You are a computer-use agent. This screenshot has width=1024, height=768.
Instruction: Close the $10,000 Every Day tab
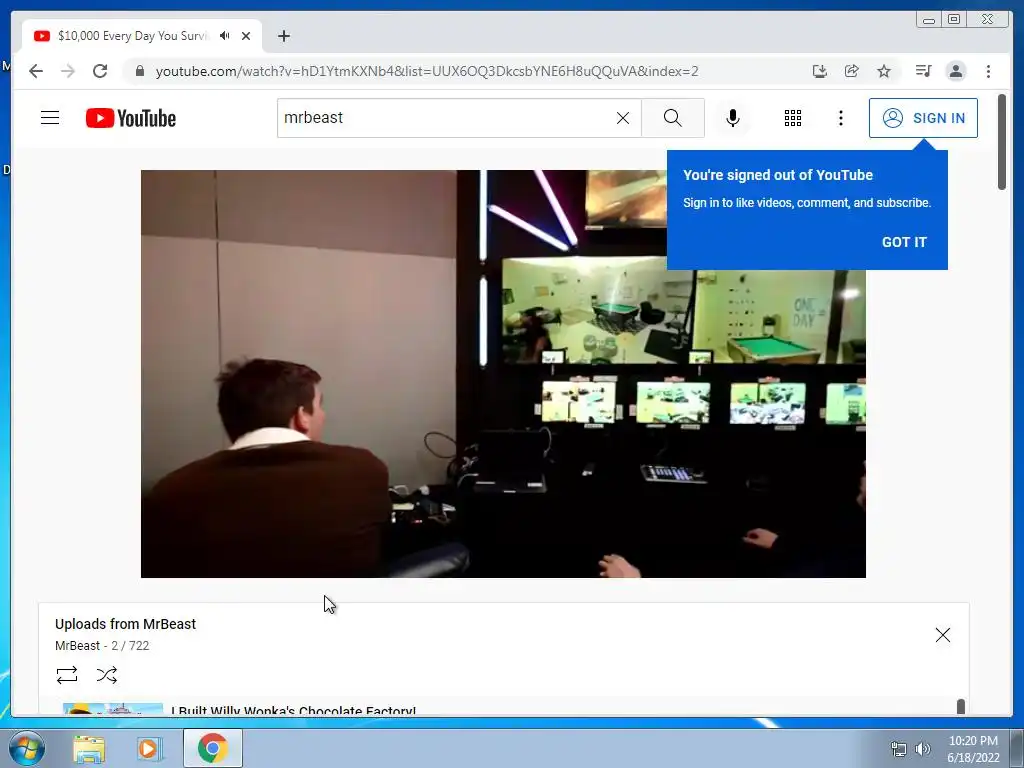(x=246, y=36)
